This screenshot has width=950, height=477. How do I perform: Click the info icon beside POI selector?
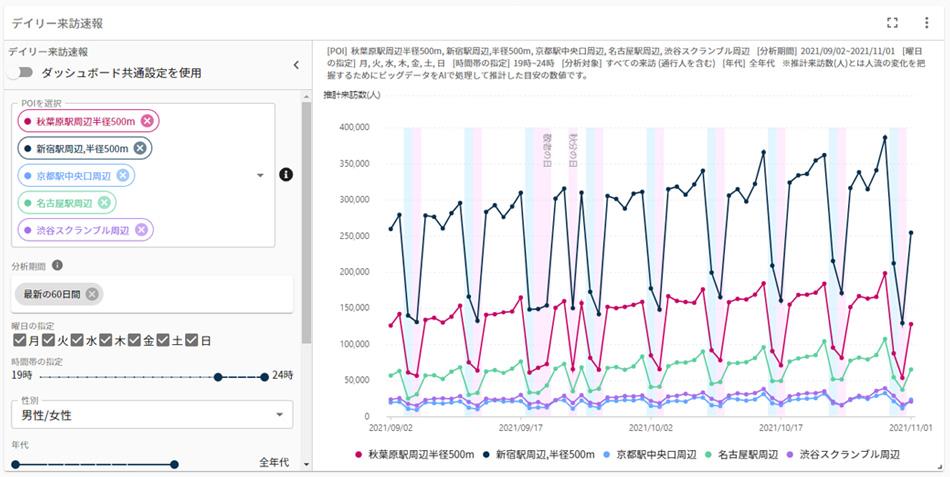coord(285,175)
